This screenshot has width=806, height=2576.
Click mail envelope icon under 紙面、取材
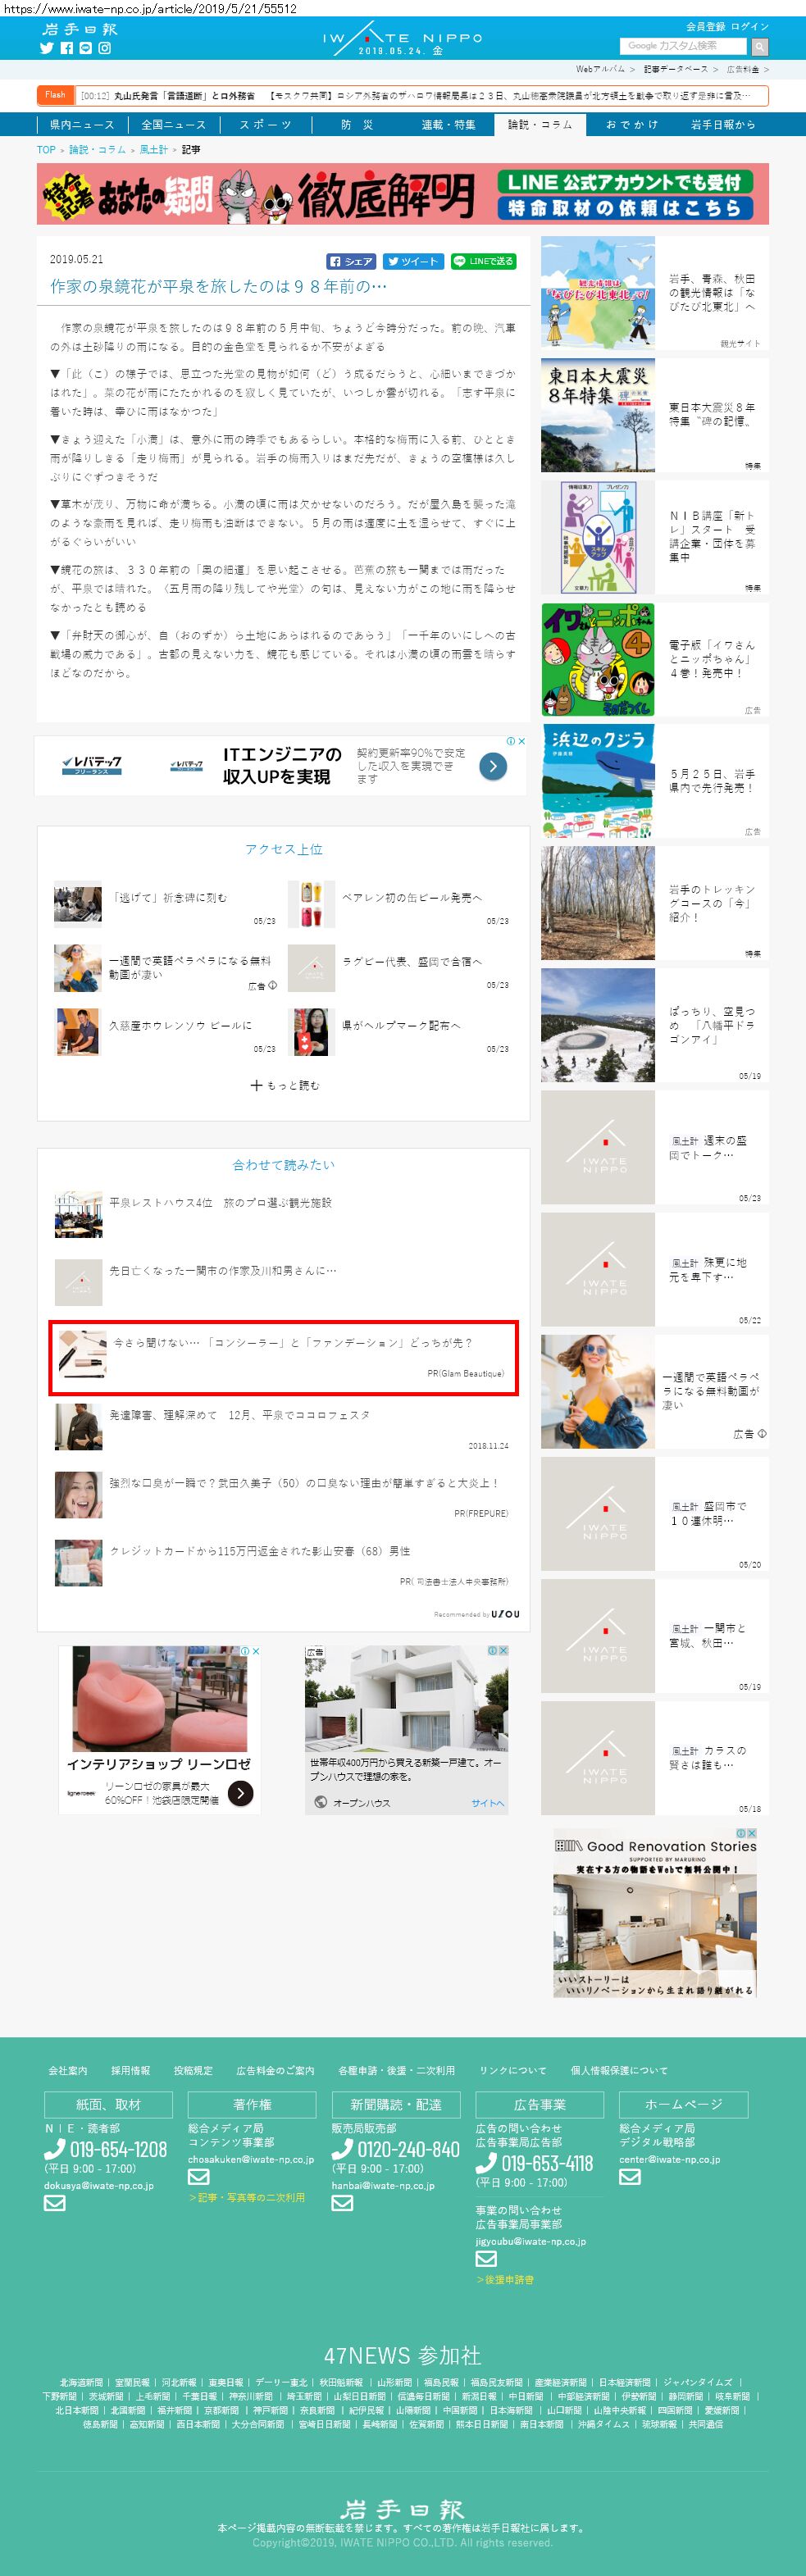[x=54, y=2202]
